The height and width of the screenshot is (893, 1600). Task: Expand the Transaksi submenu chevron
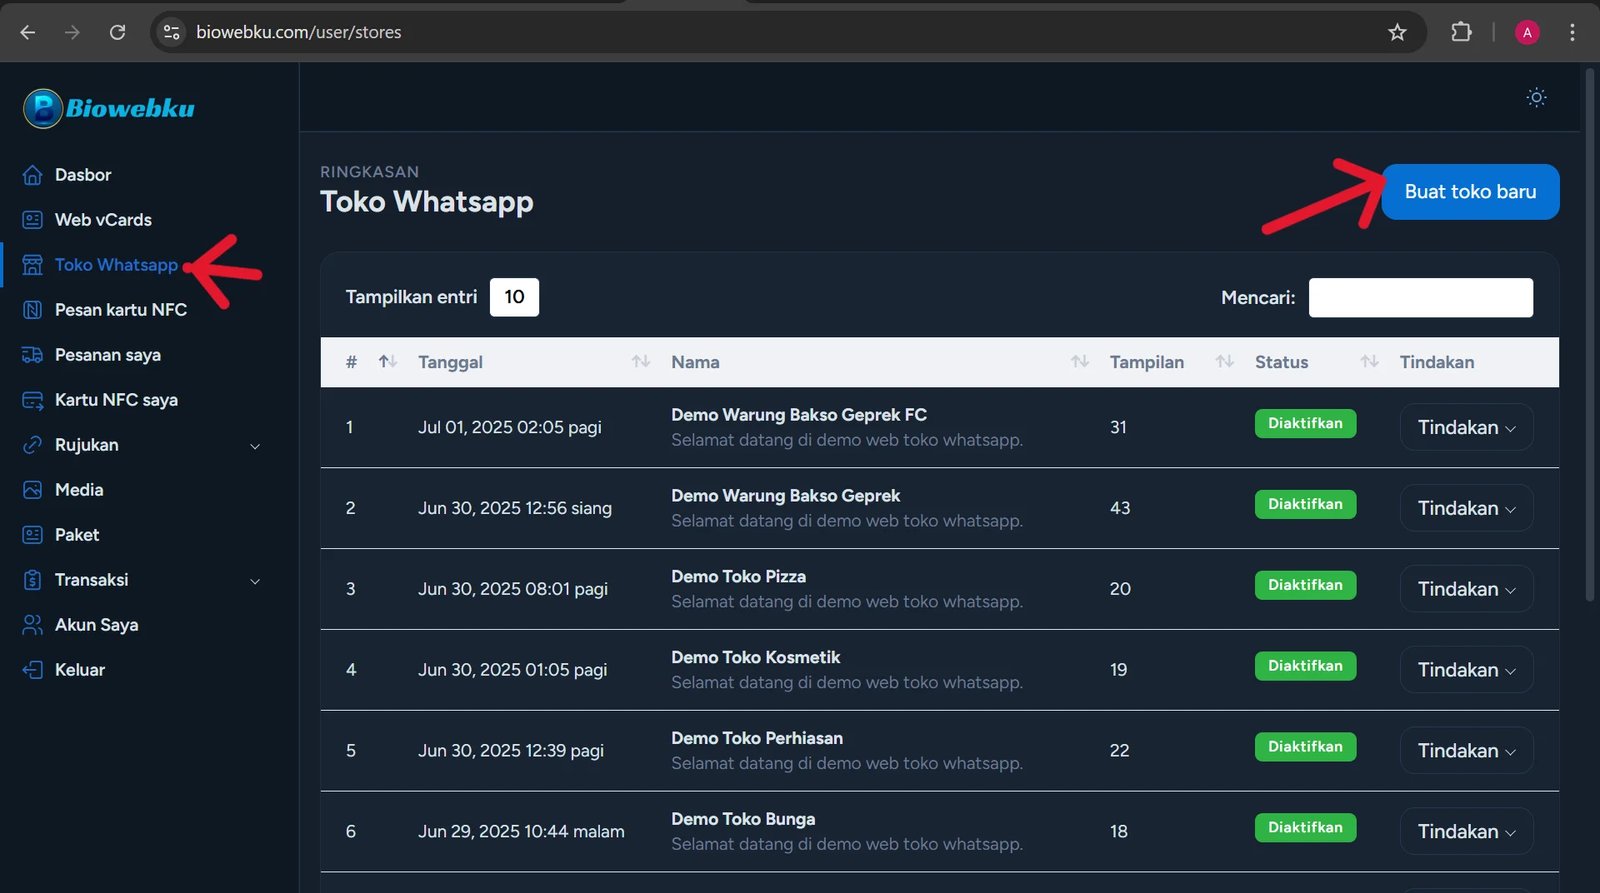click(x=255, y=581)
